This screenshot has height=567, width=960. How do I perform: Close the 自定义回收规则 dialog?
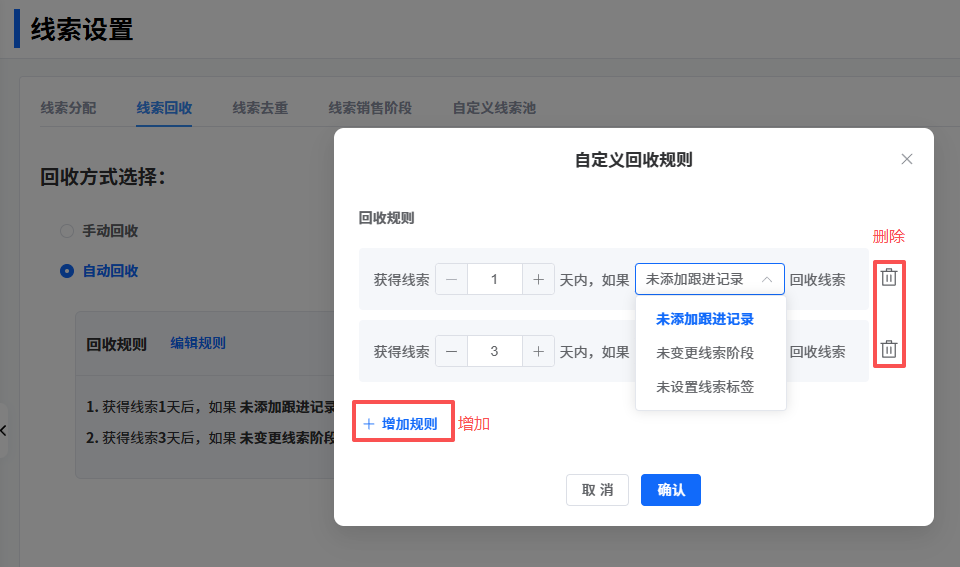tap(907, 159)
